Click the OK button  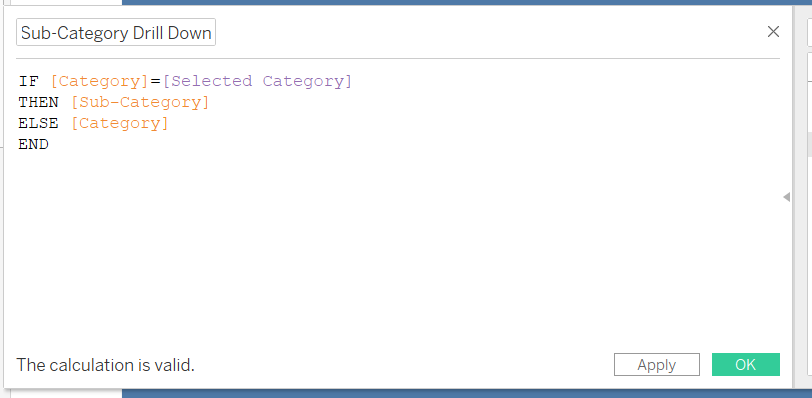tap(746, 365)
